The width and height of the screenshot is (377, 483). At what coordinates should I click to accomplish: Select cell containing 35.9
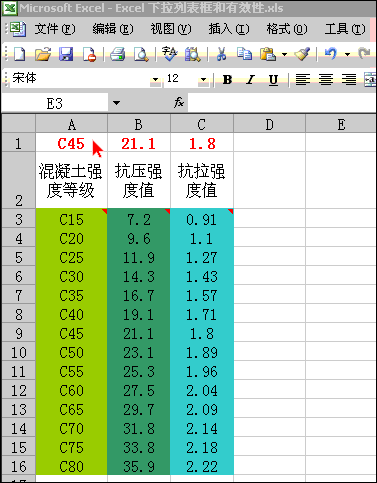pos(139,466)
